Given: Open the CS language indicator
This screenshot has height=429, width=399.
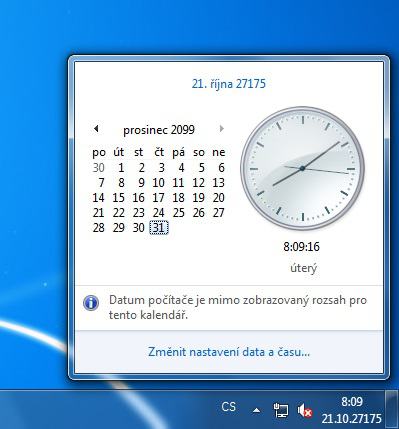Looking at the screenshot, I should coord(229,407).
